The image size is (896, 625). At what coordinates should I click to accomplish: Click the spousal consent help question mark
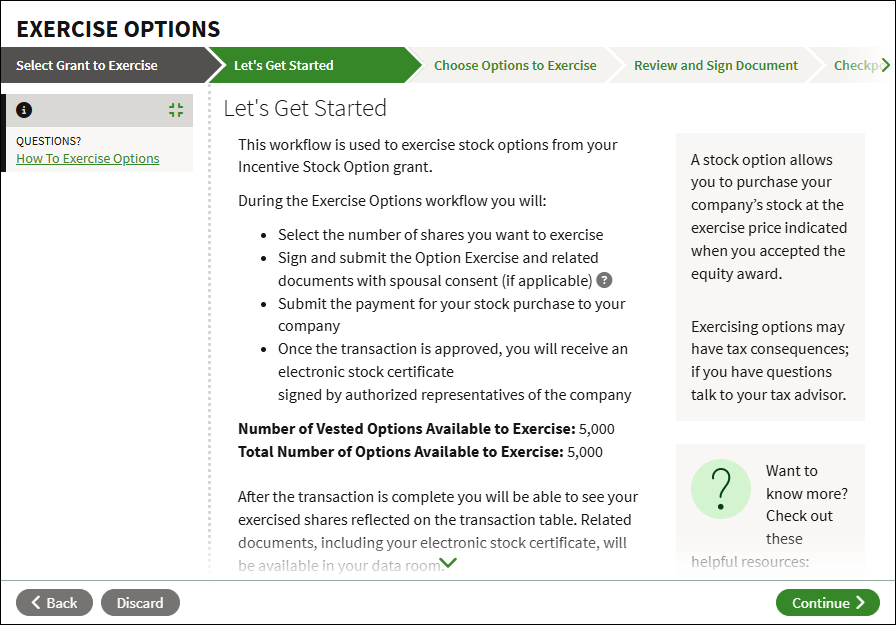[604, 281]
